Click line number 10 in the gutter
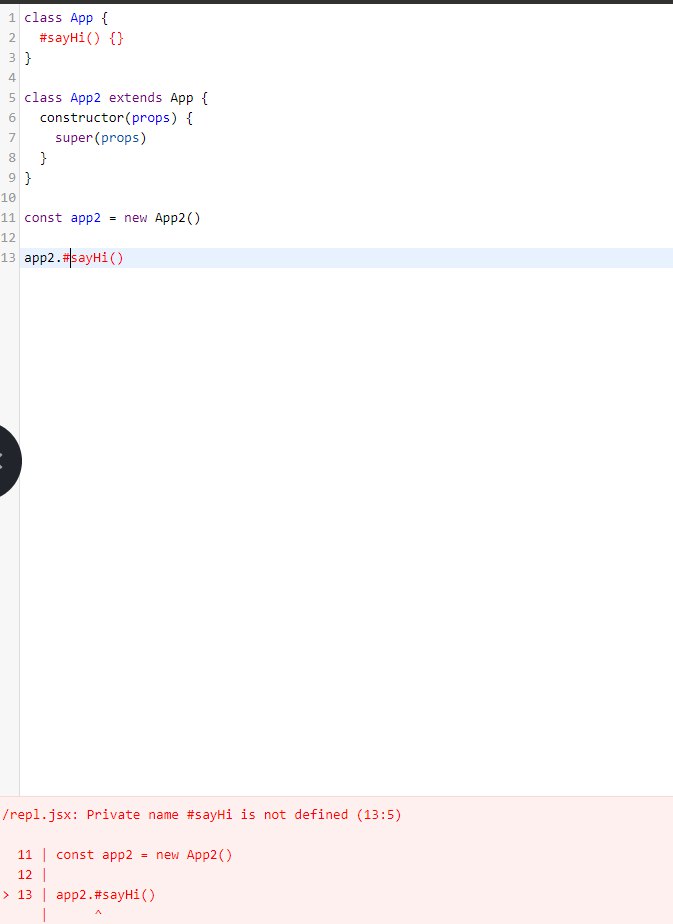The height and width of the screenshot is (924, 673). [8, 198]
